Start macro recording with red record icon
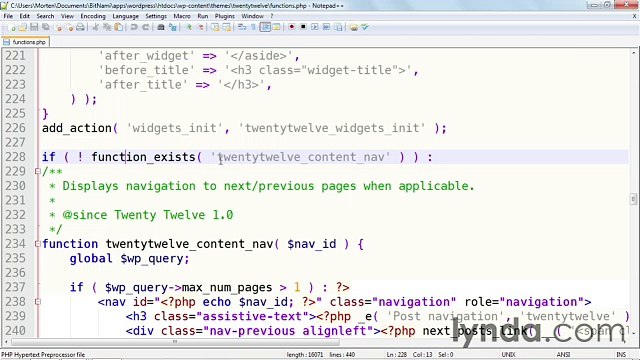640x360 pixels. 291,27
